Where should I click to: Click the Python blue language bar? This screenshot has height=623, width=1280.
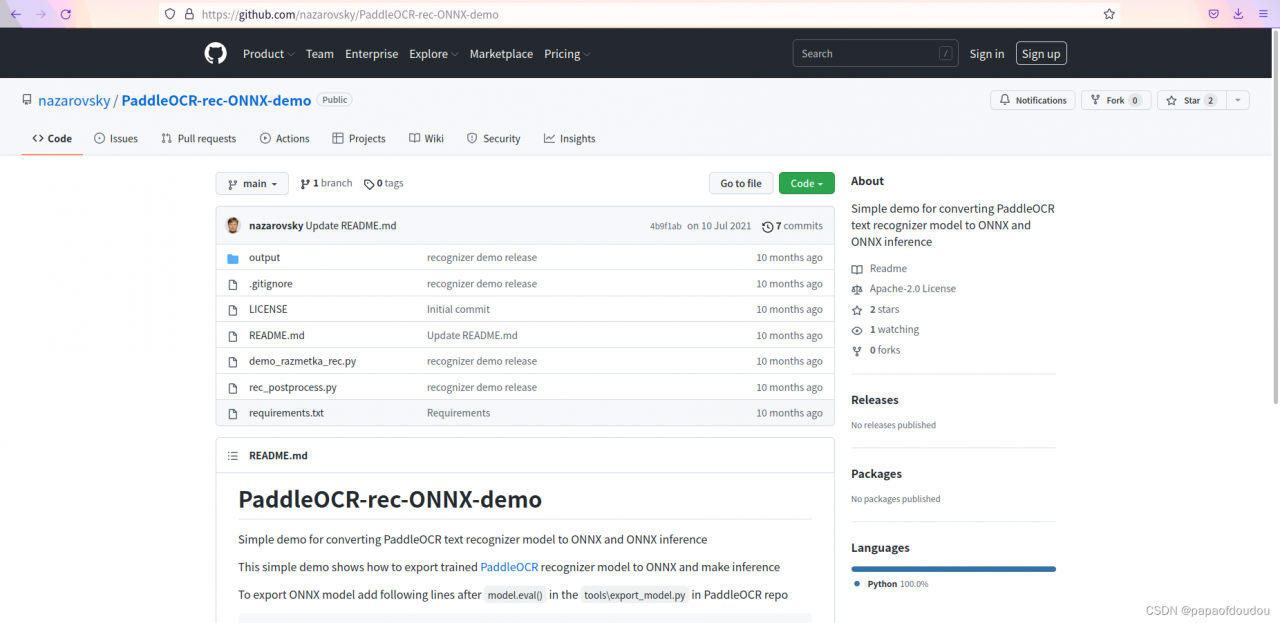[953, 569]
